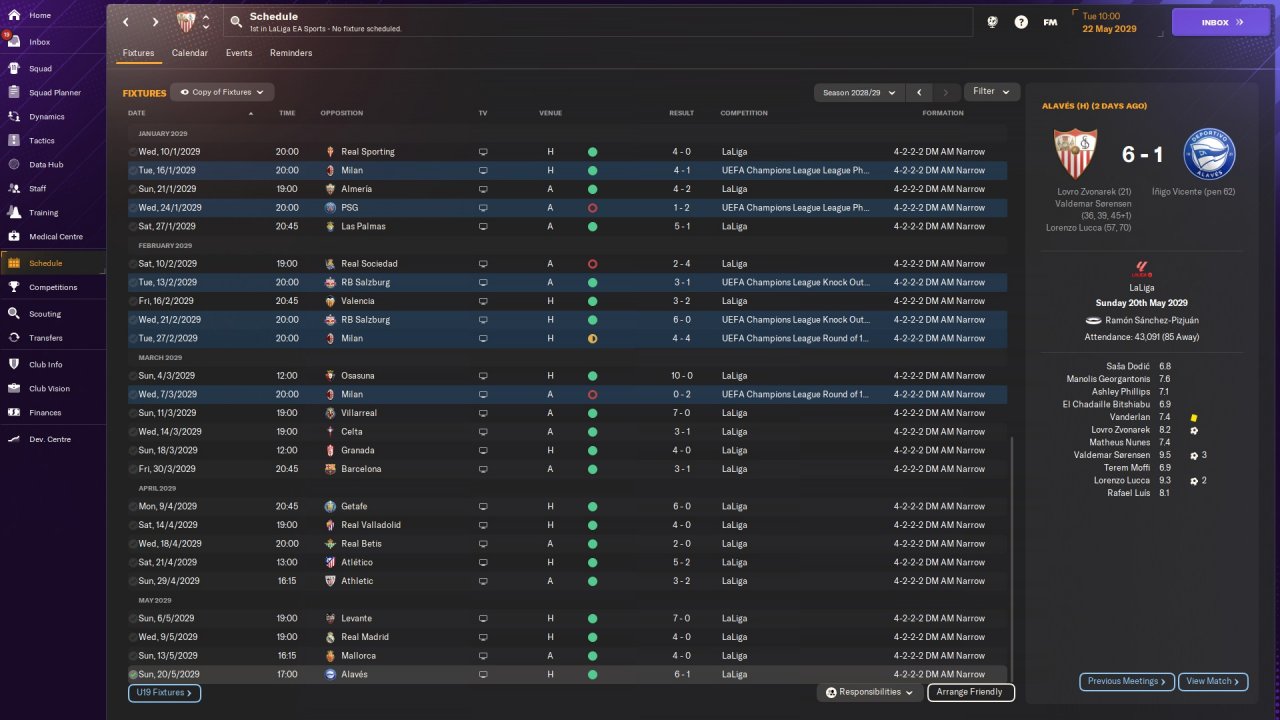This screenshot has height=720, width=1280.
Task: Open Valdemar Sørensen in the ratings list
Action: coord(1112,455)
